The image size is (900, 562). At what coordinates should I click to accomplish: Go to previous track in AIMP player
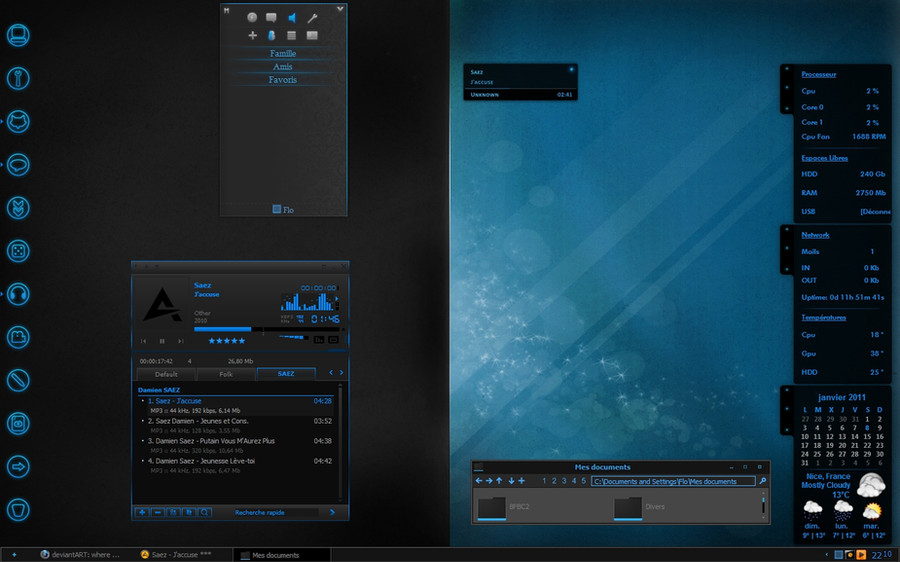click(x=143, y=341)
